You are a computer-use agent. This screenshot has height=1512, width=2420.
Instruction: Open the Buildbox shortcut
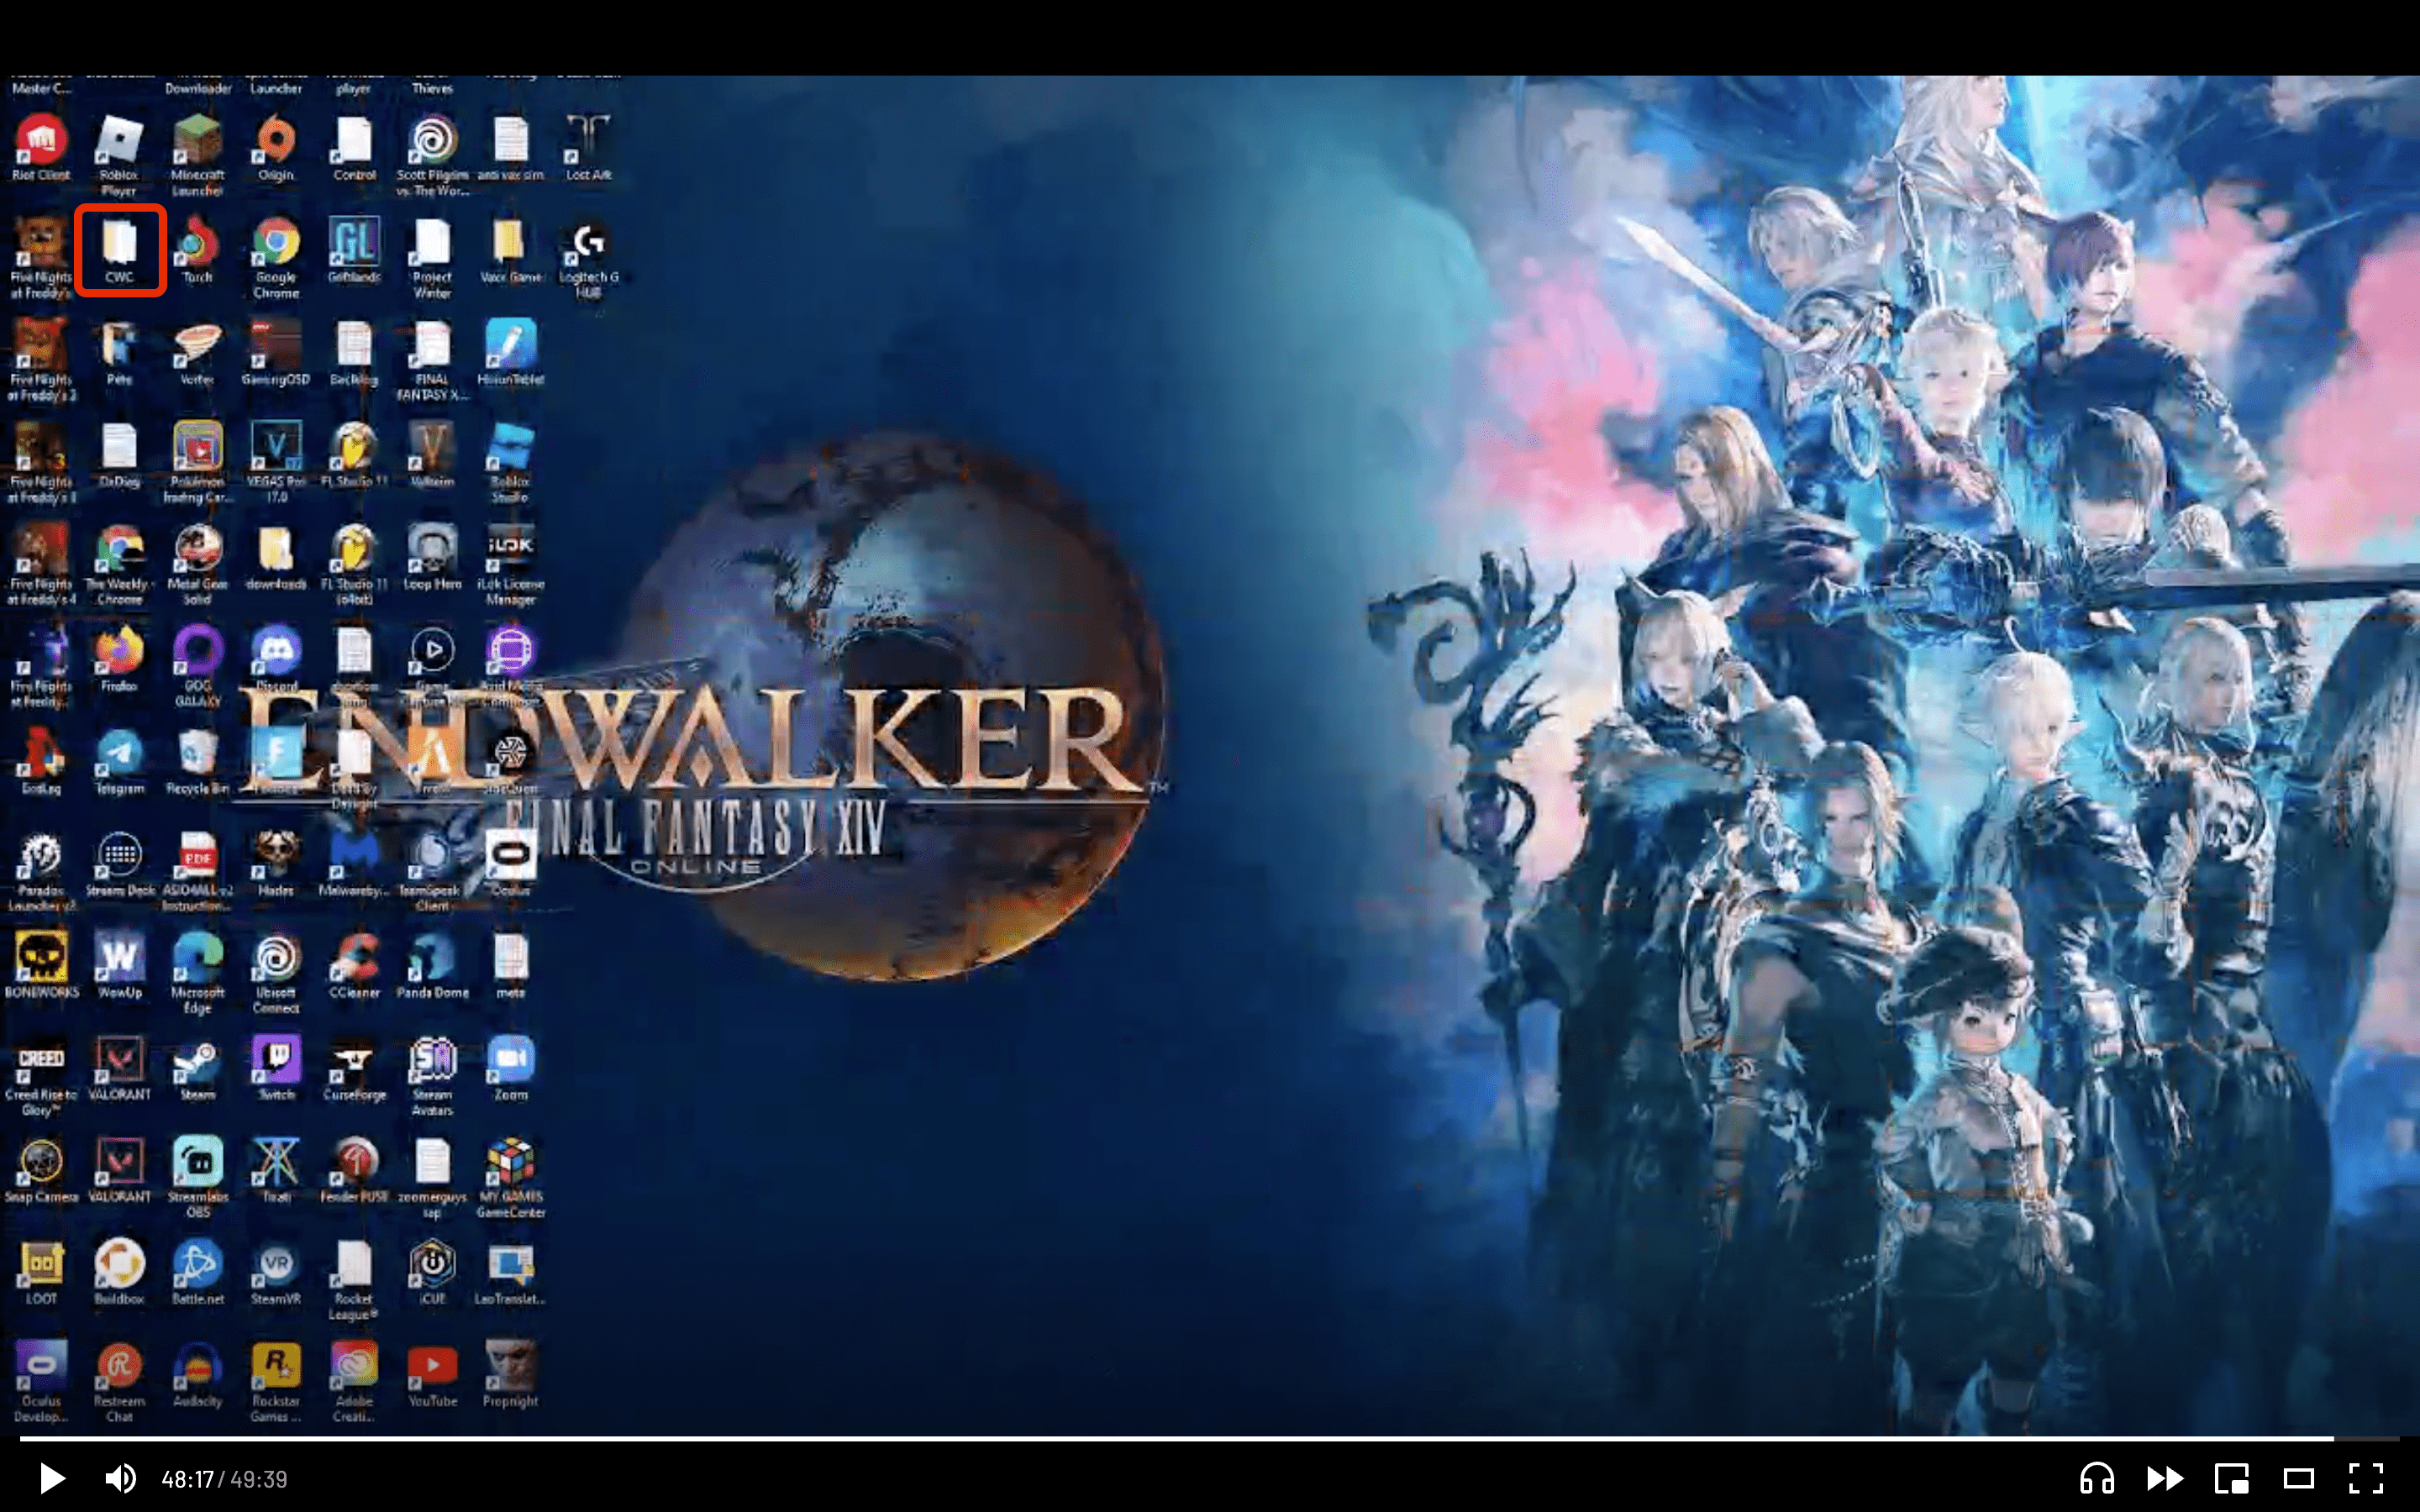[x=119, y=1272]
